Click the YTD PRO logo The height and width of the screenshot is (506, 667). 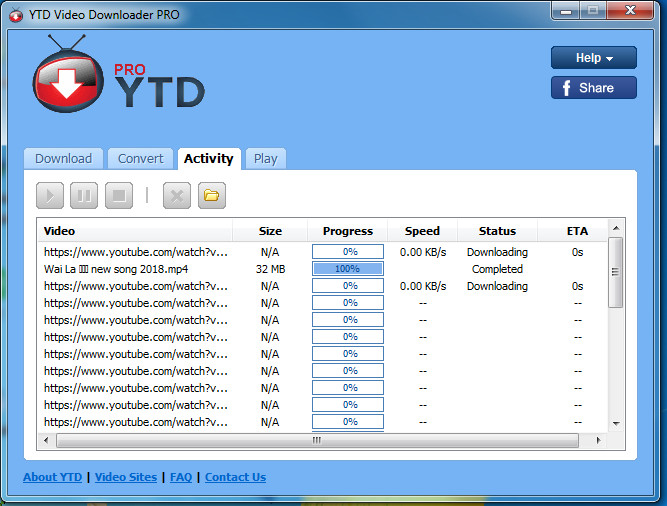click(119, 74)
